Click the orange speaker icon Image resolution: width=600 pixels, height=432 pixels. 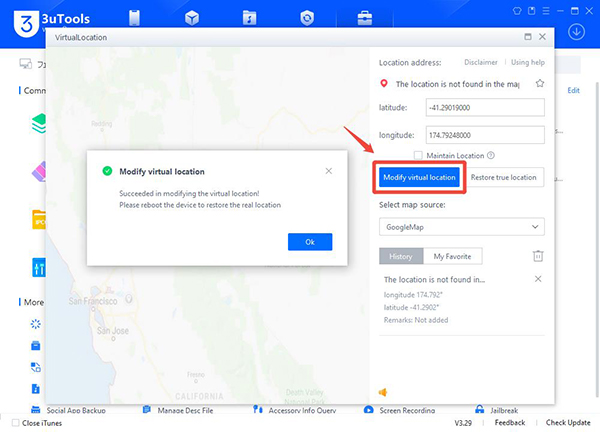(383, 391)
